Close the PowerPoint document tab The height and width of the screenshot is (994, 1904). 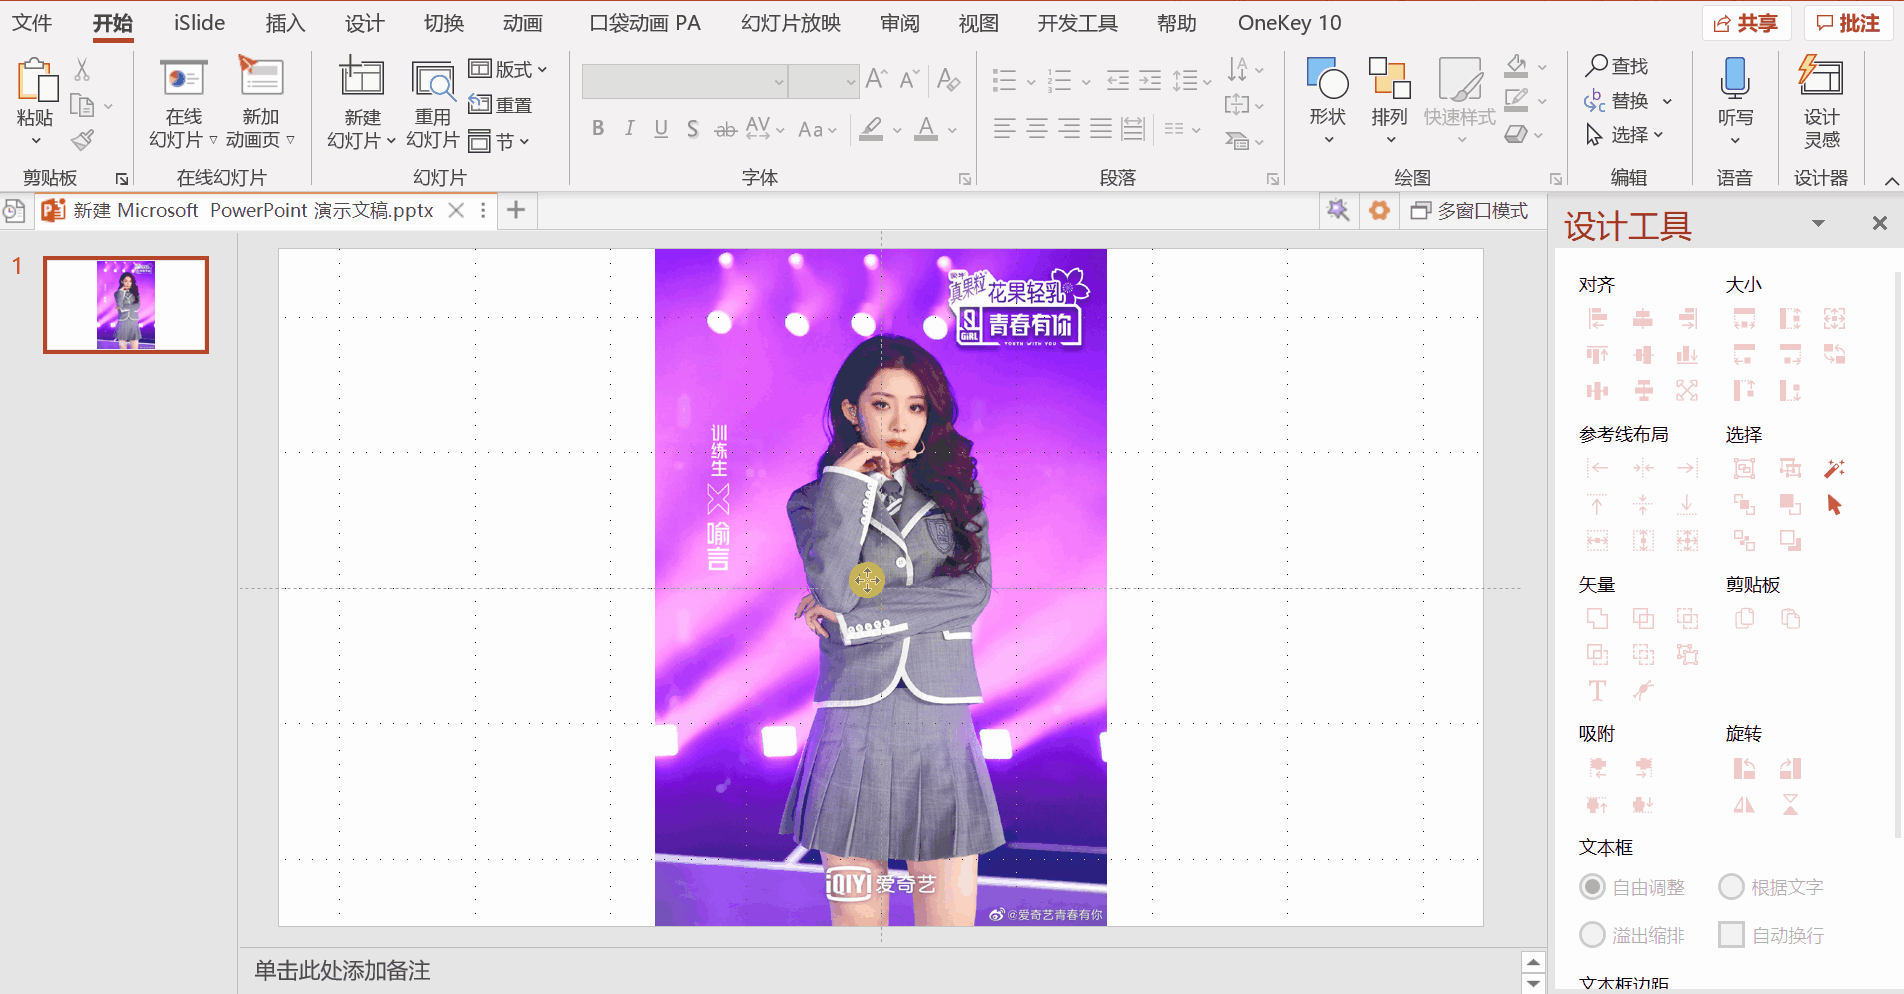456,210
